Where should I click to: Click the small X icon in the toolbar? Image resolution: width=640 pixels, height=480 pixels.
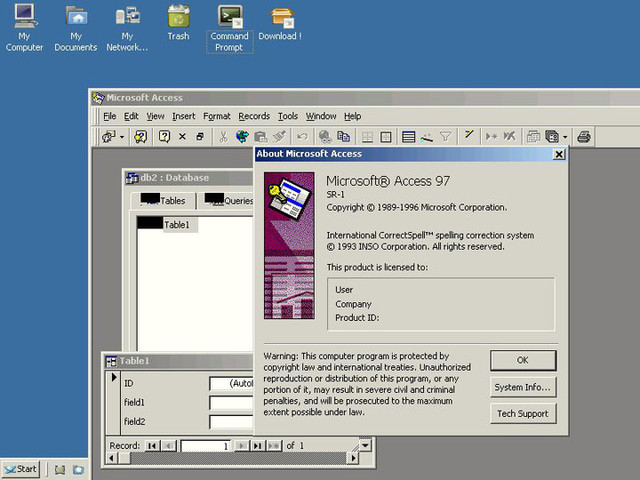182,137
